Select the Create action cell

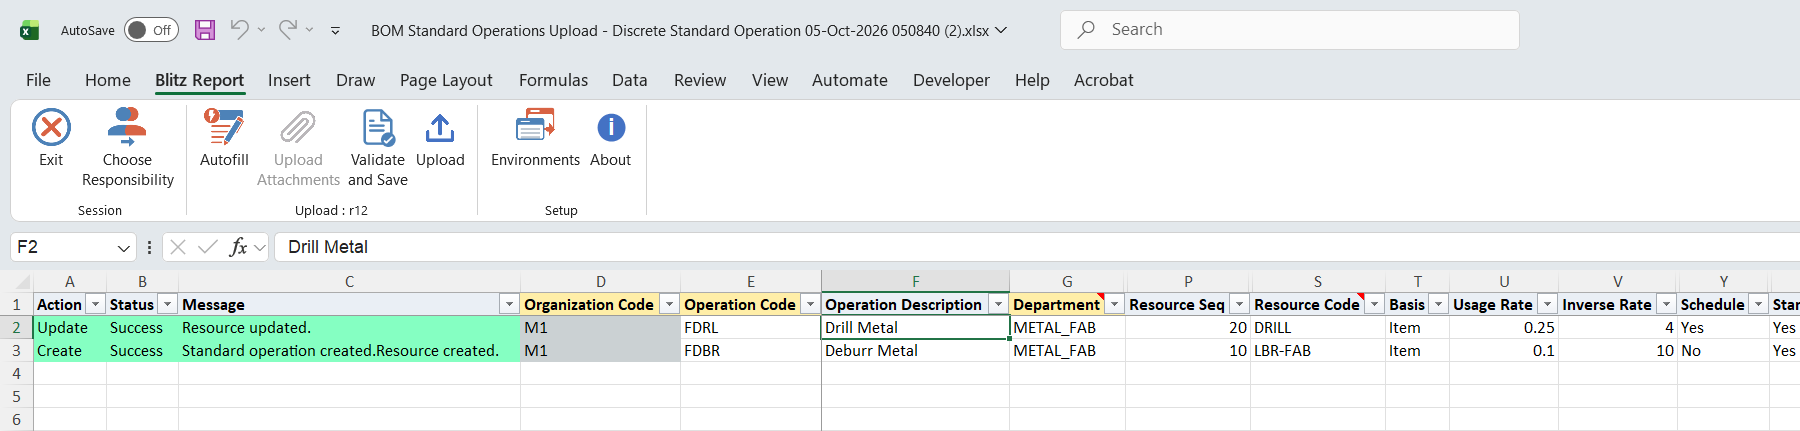(70, 351)
